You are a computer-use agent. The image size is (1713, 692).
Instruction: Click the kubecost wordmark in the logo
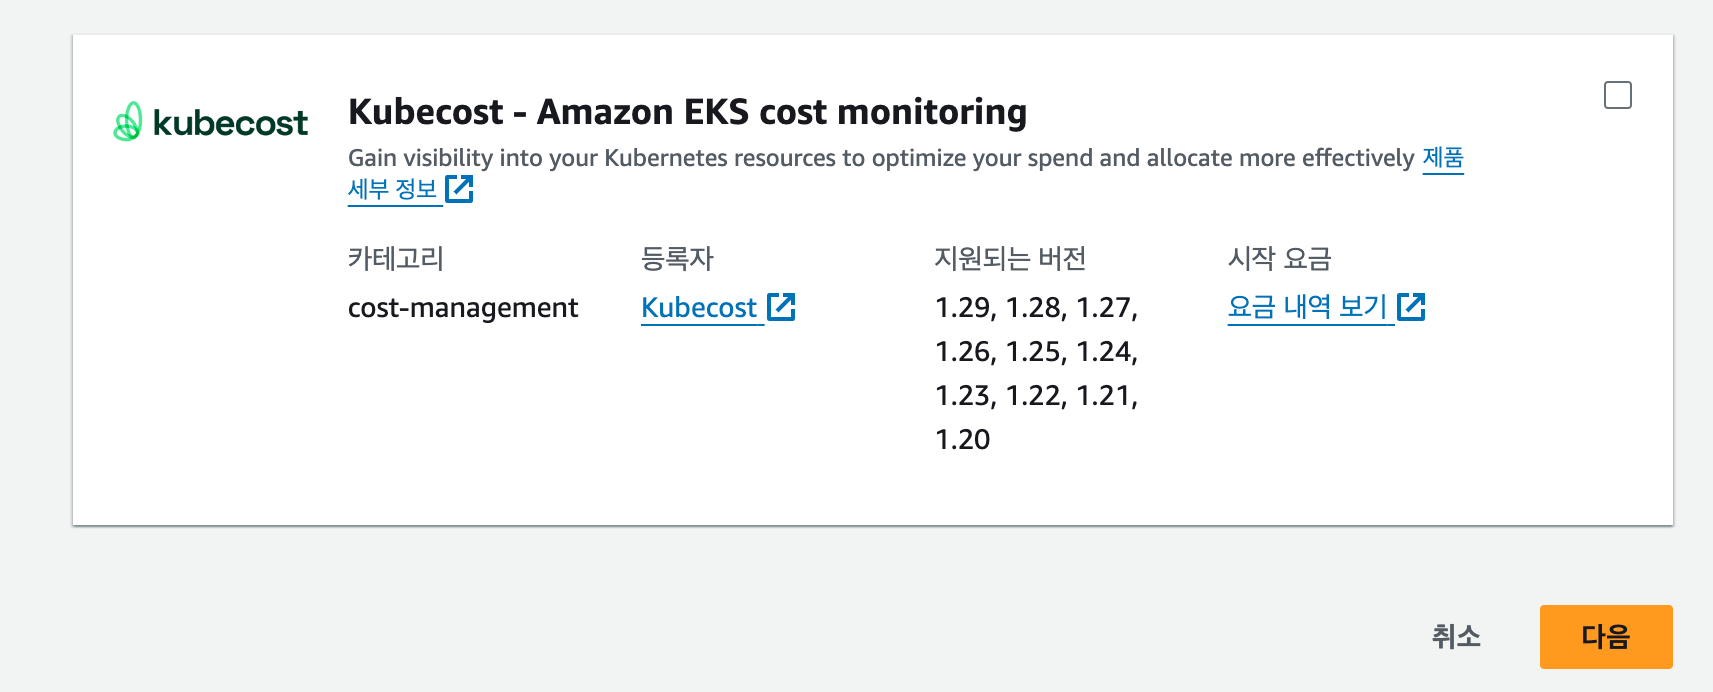tap(230, 123)
